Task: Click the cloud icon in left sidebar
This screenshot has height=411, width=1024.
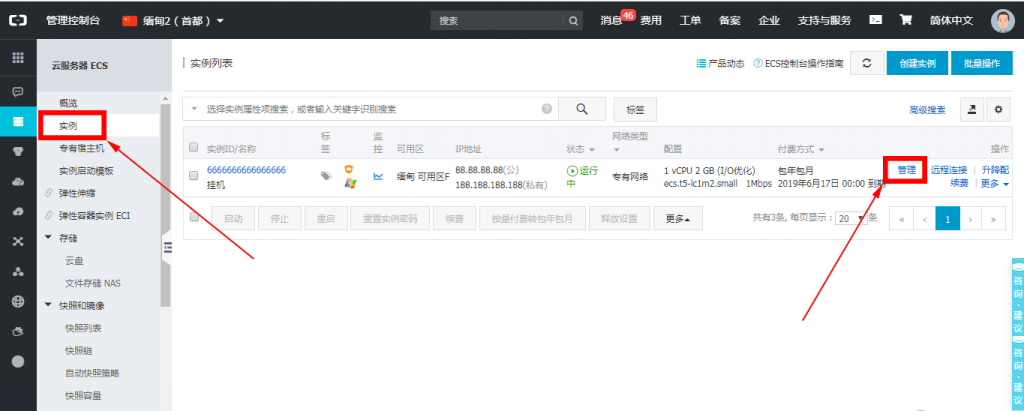Action: pyautogui.click(x=18, y=181)
